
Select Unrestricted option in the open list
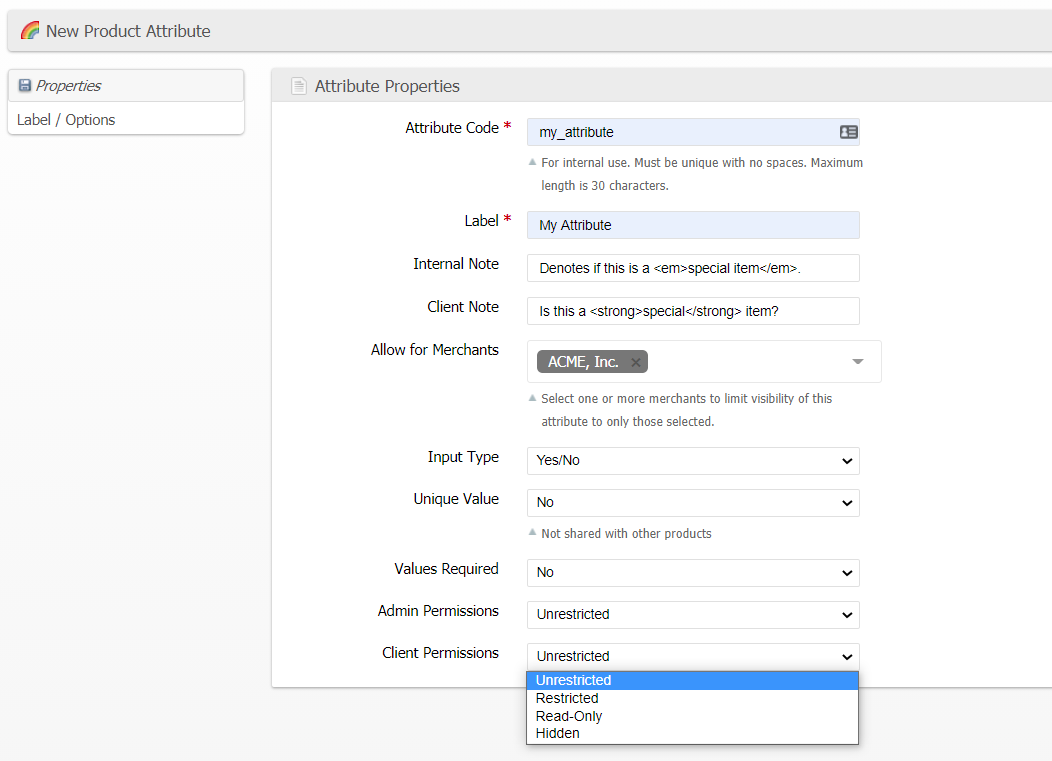pos(692,680)
